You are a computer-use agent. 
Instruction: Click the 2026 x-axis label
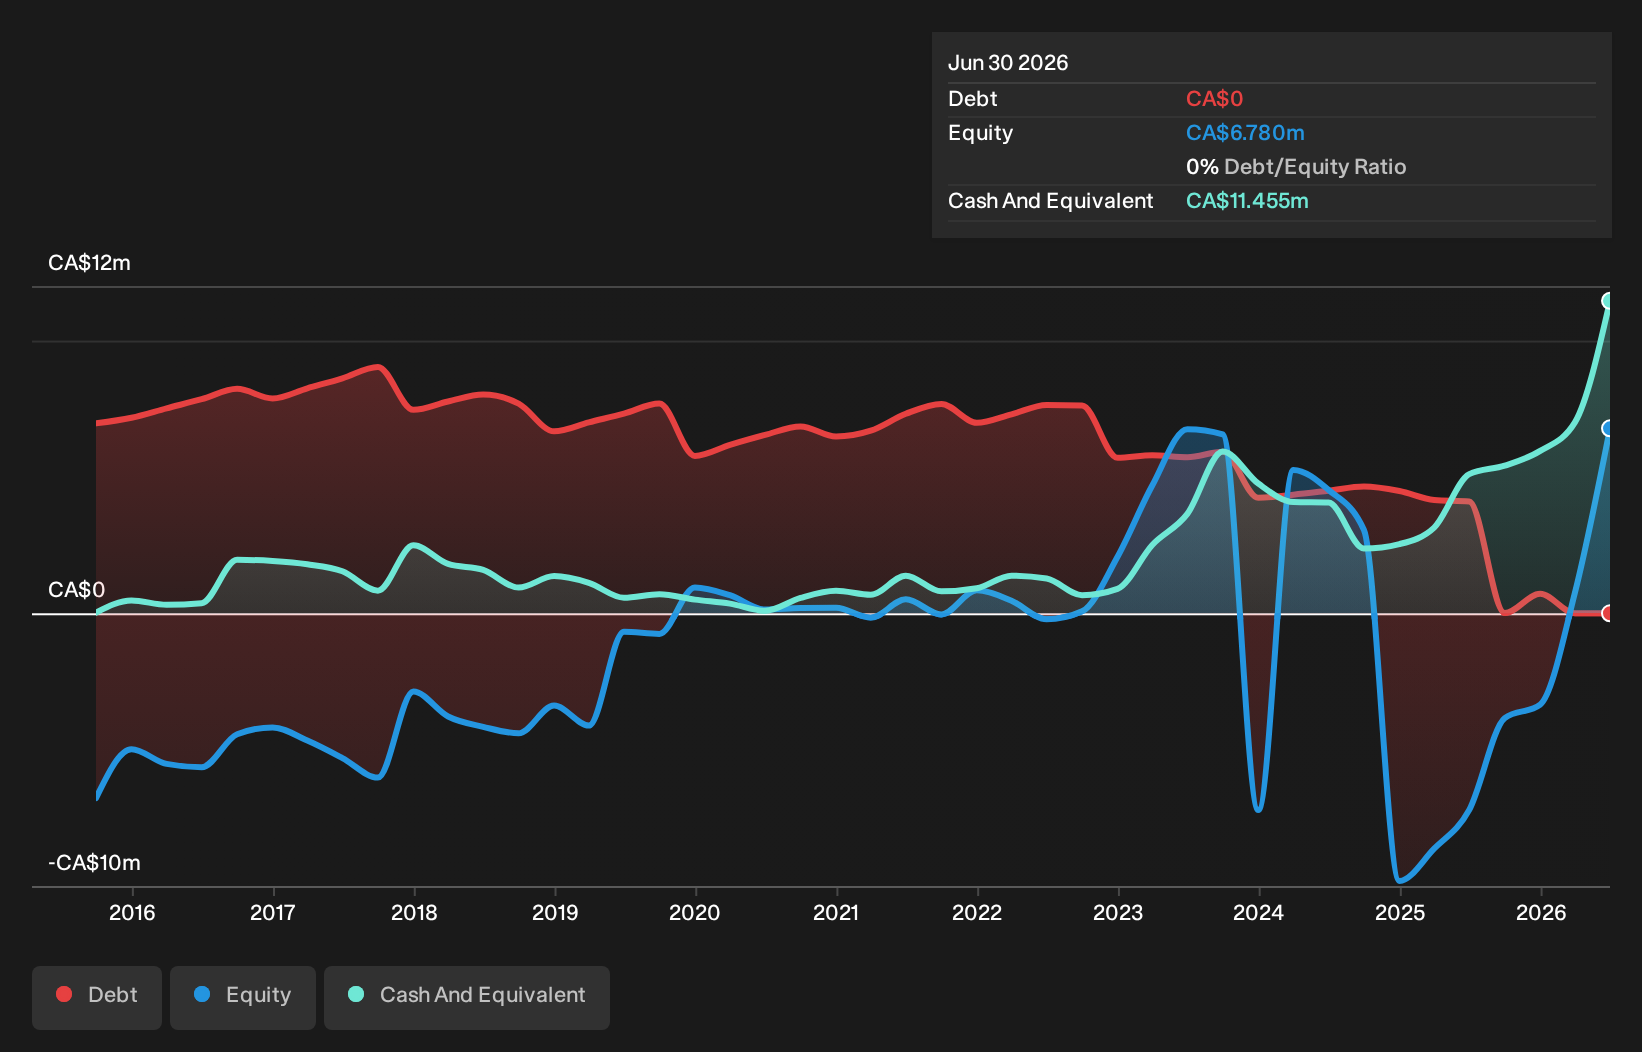tap(1541, 912)
